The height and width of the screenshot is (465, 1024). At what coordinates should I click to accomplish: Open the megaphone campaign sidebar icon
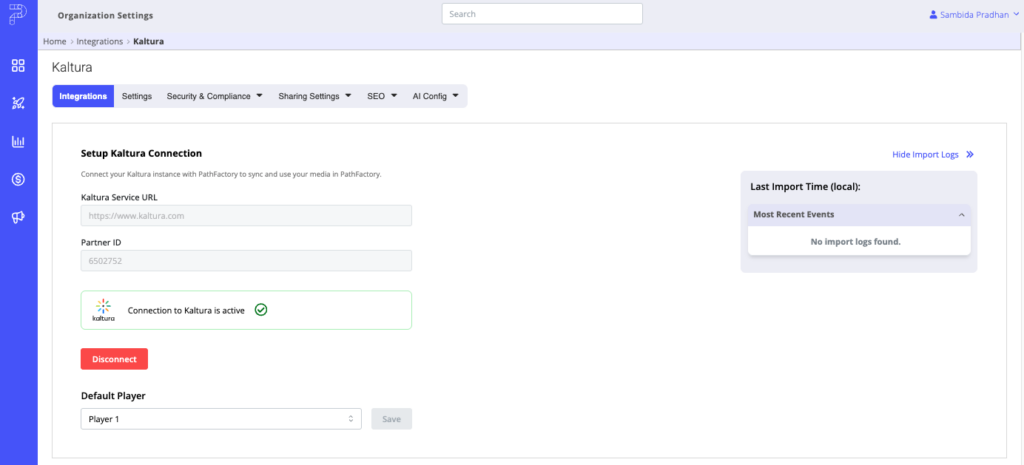tap(18, 217)
